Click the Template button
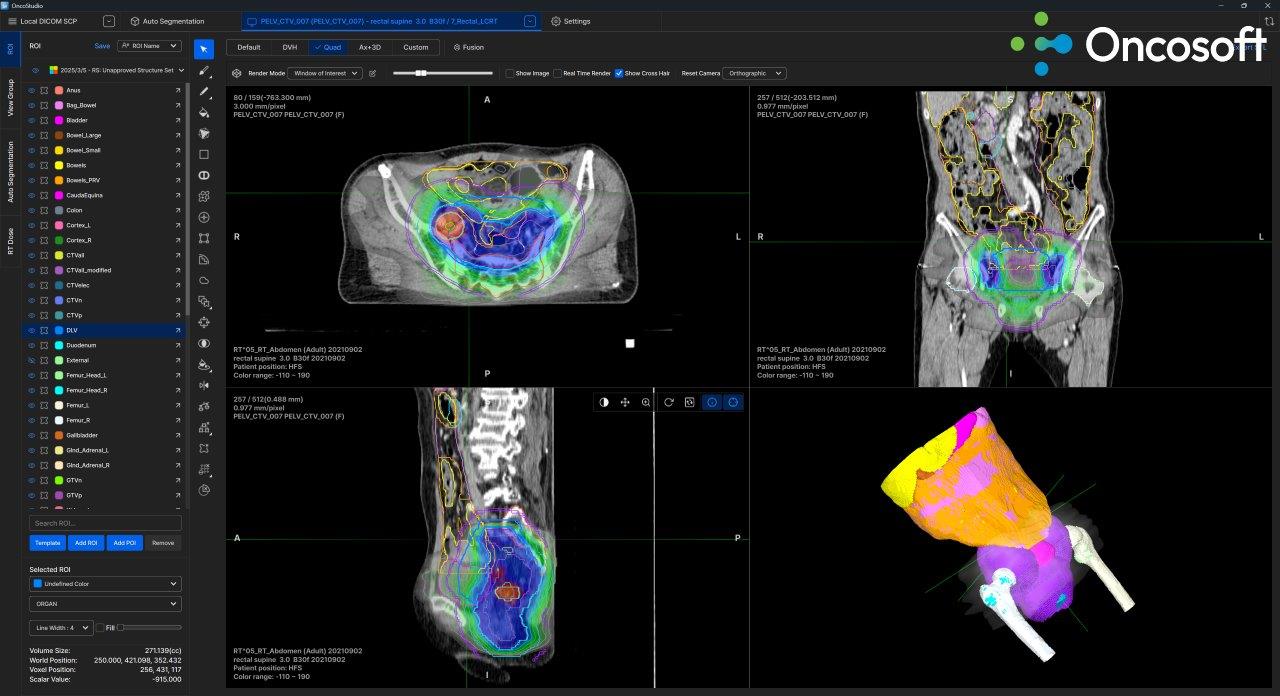Screen dimensions: 1280x696 pyautogui.click(x=47, y=543)
